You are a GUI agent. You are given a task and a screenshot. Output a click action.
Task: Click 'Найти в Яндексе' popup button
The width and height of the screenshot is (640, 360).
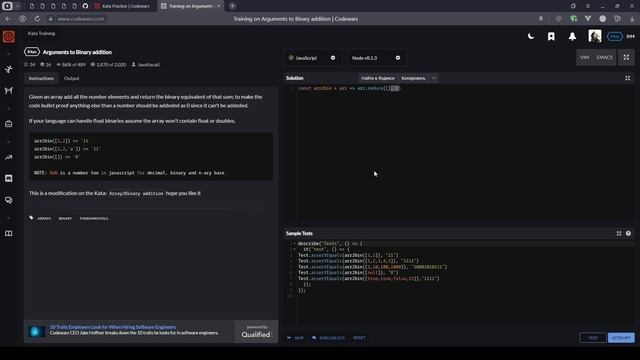pyautogui.click(x=378, y=78)
